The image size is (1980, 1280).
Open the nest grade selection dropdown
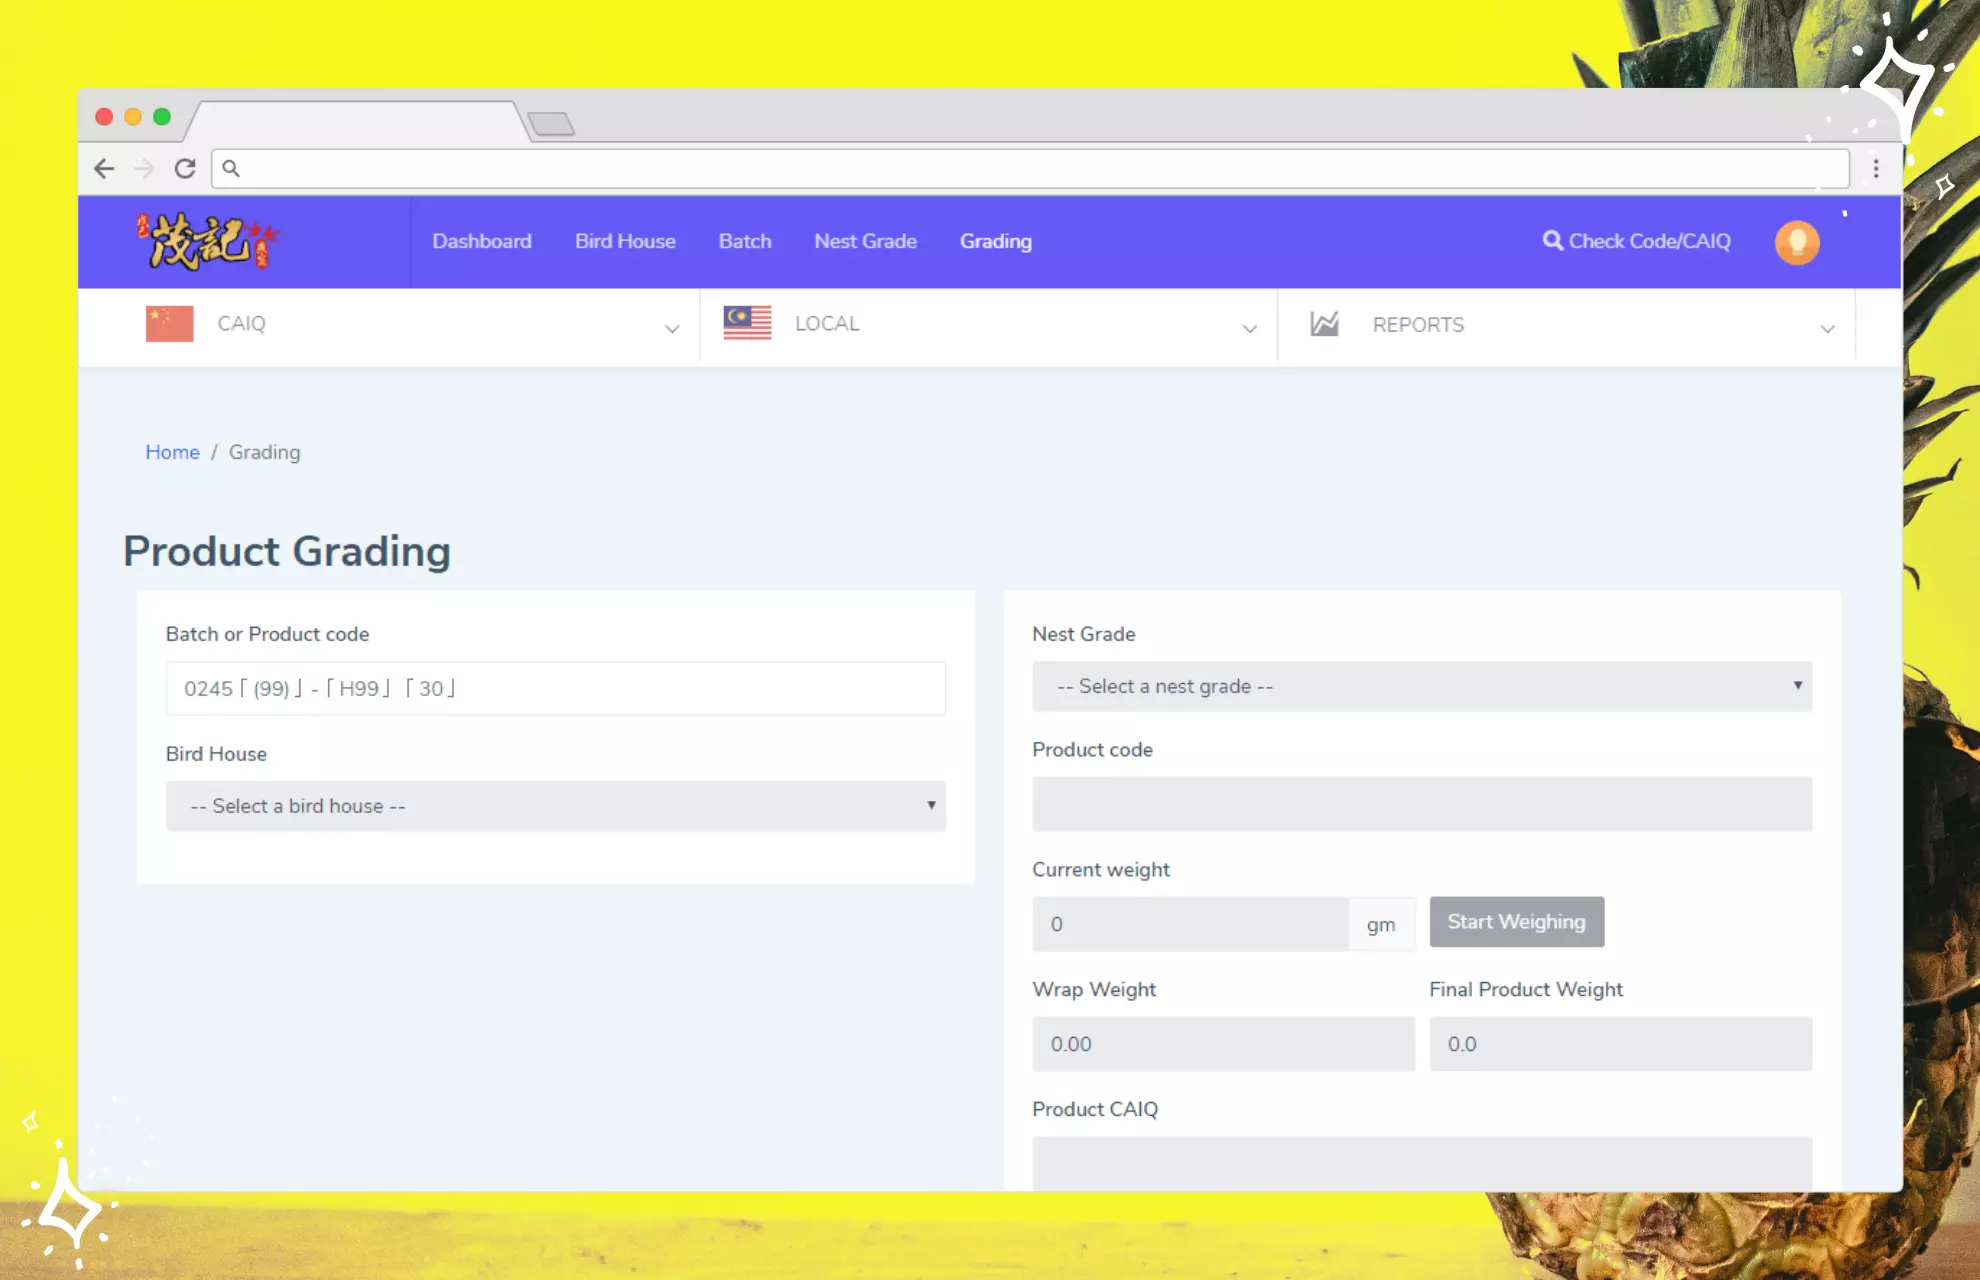[x=1422, y=686]
